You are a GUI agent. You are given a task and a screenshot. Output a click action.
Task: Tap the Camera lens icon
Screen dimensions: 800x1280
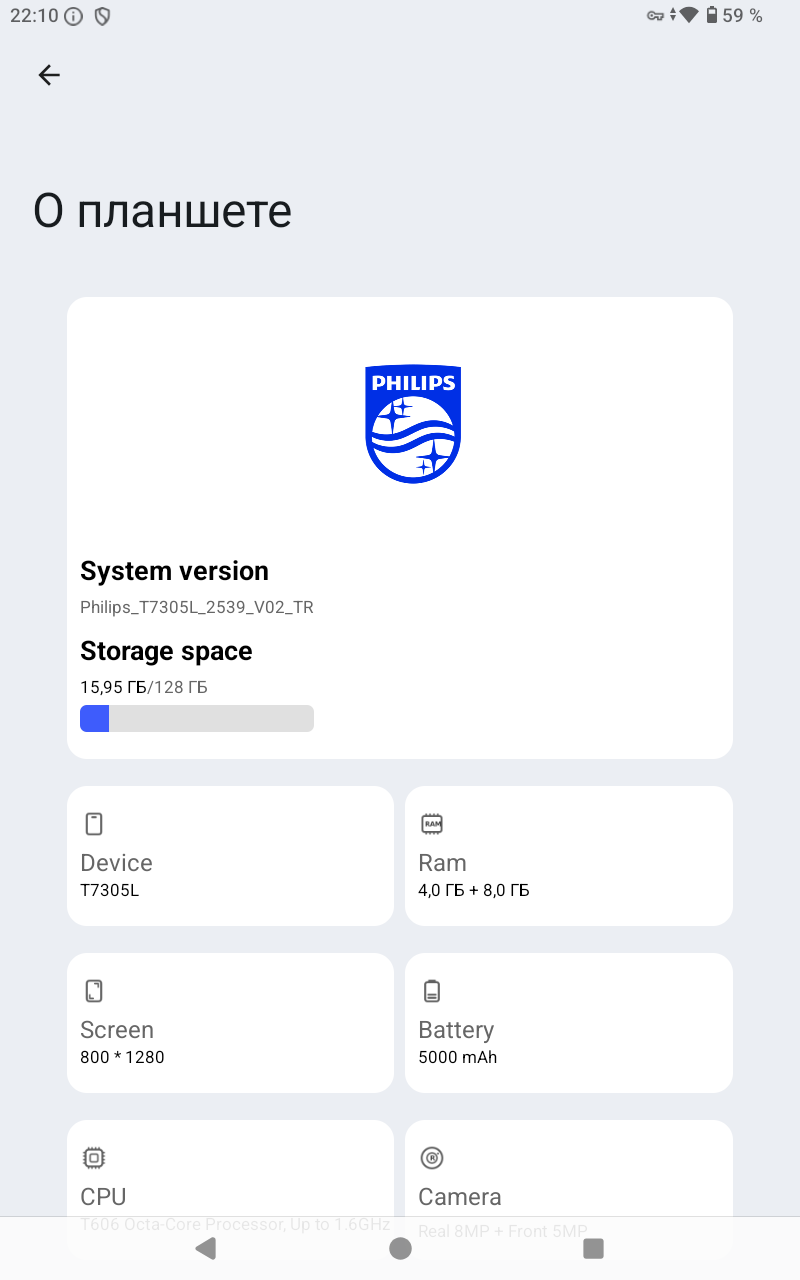[432, 1158]
